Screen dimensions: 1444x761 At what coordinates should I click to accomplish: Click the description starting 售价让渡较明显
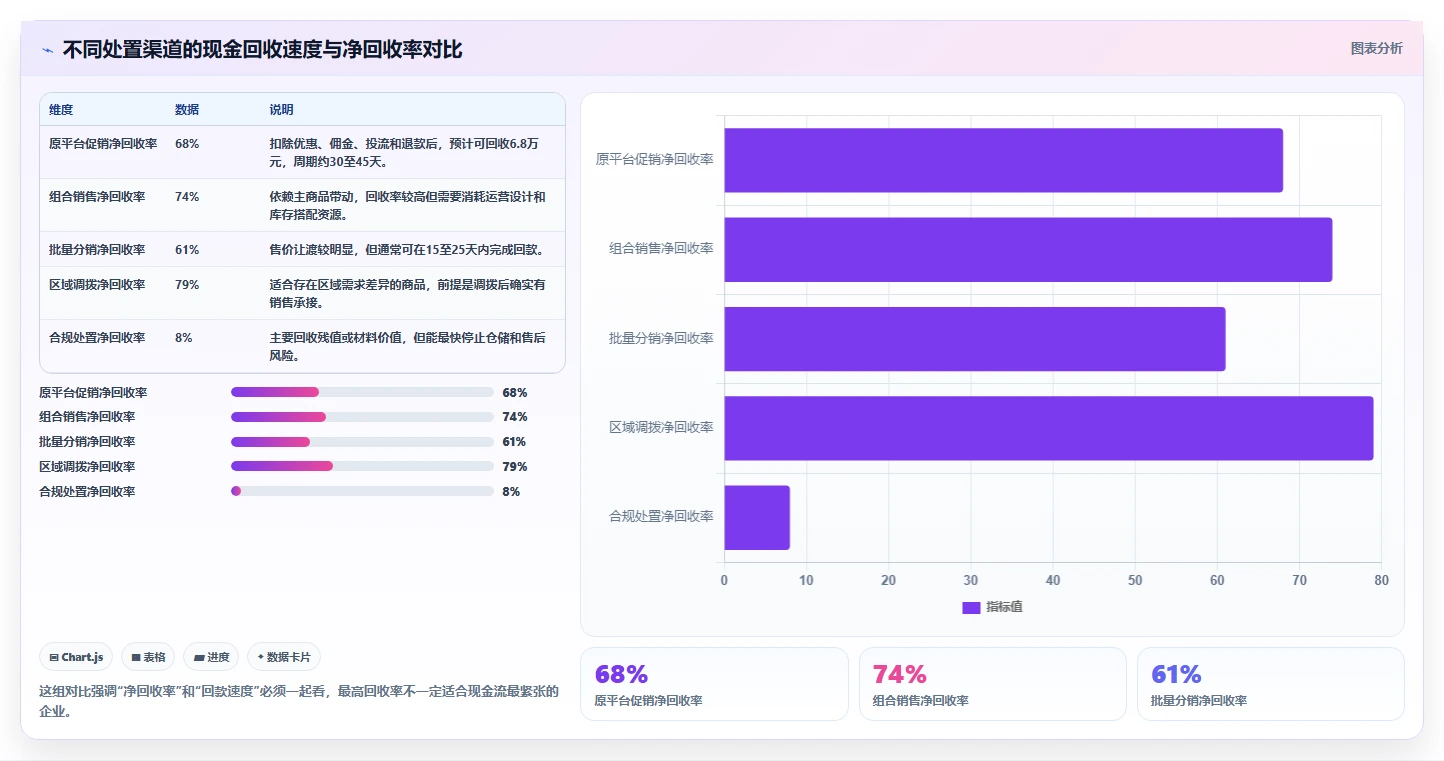(x=406, y=250)
